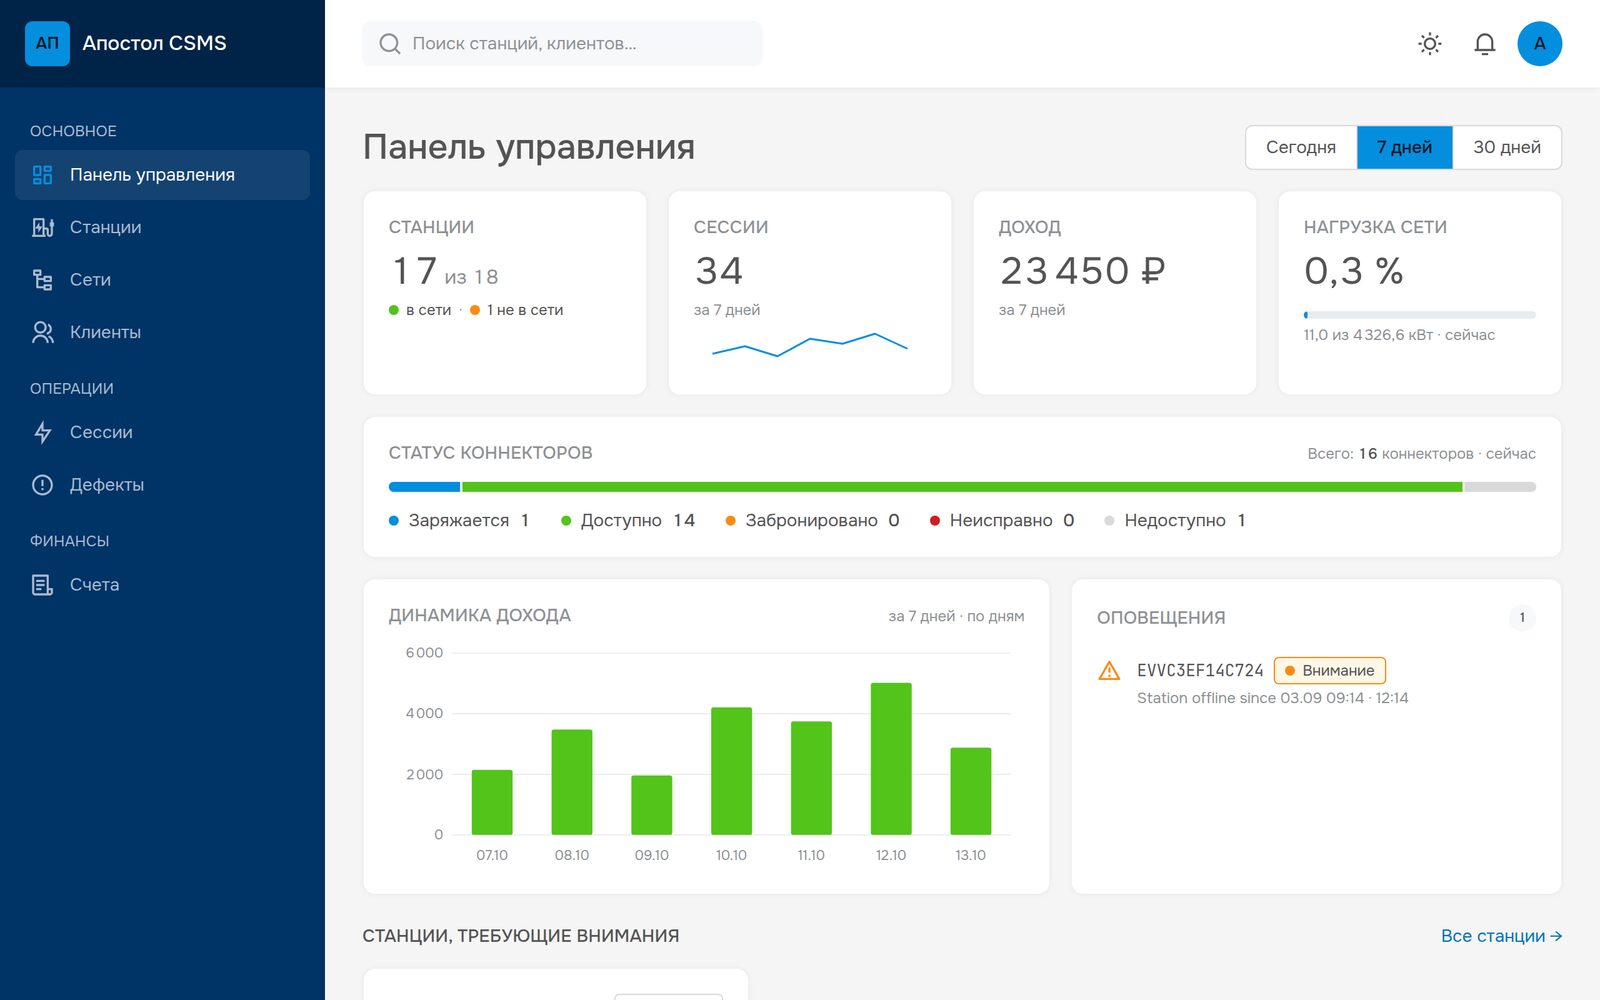Viewport: 1600px width, 1000px height.
Task: Select the Сегодня period
Action: click(1301, 147)
